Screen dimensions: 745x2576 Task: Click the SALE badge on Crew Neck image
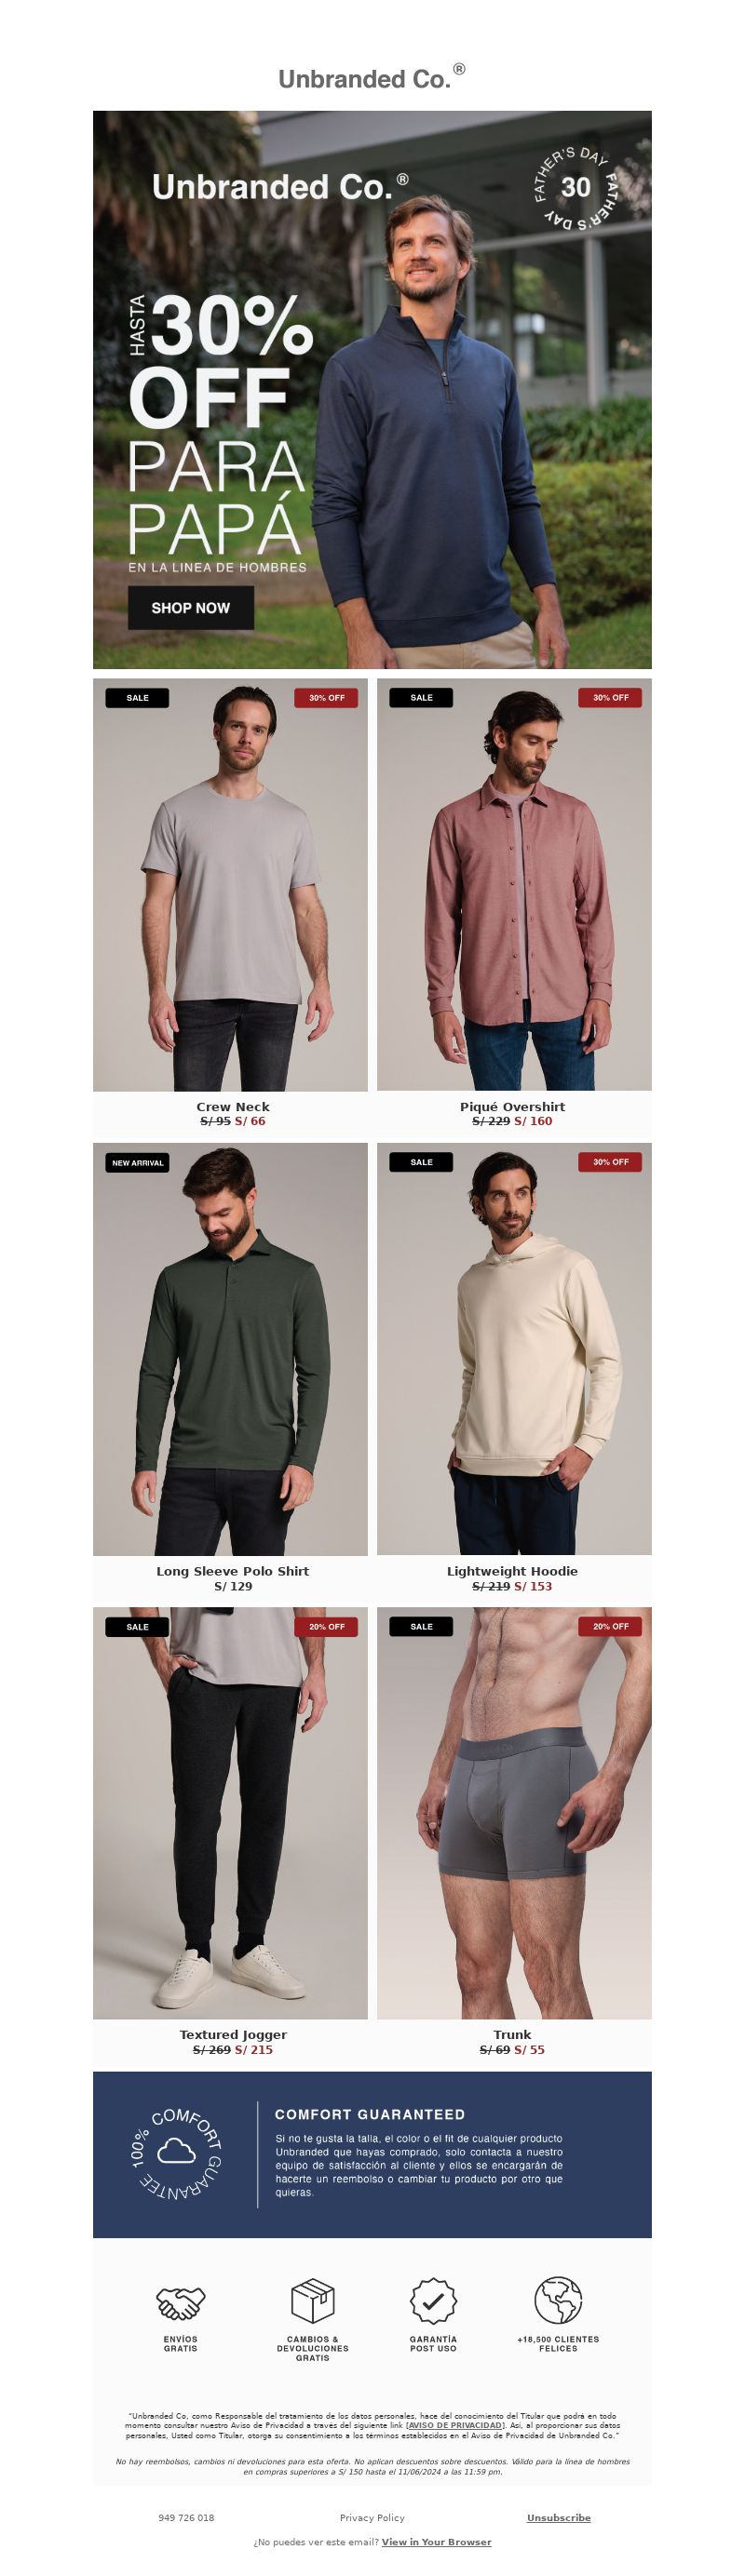click(137, 698)
